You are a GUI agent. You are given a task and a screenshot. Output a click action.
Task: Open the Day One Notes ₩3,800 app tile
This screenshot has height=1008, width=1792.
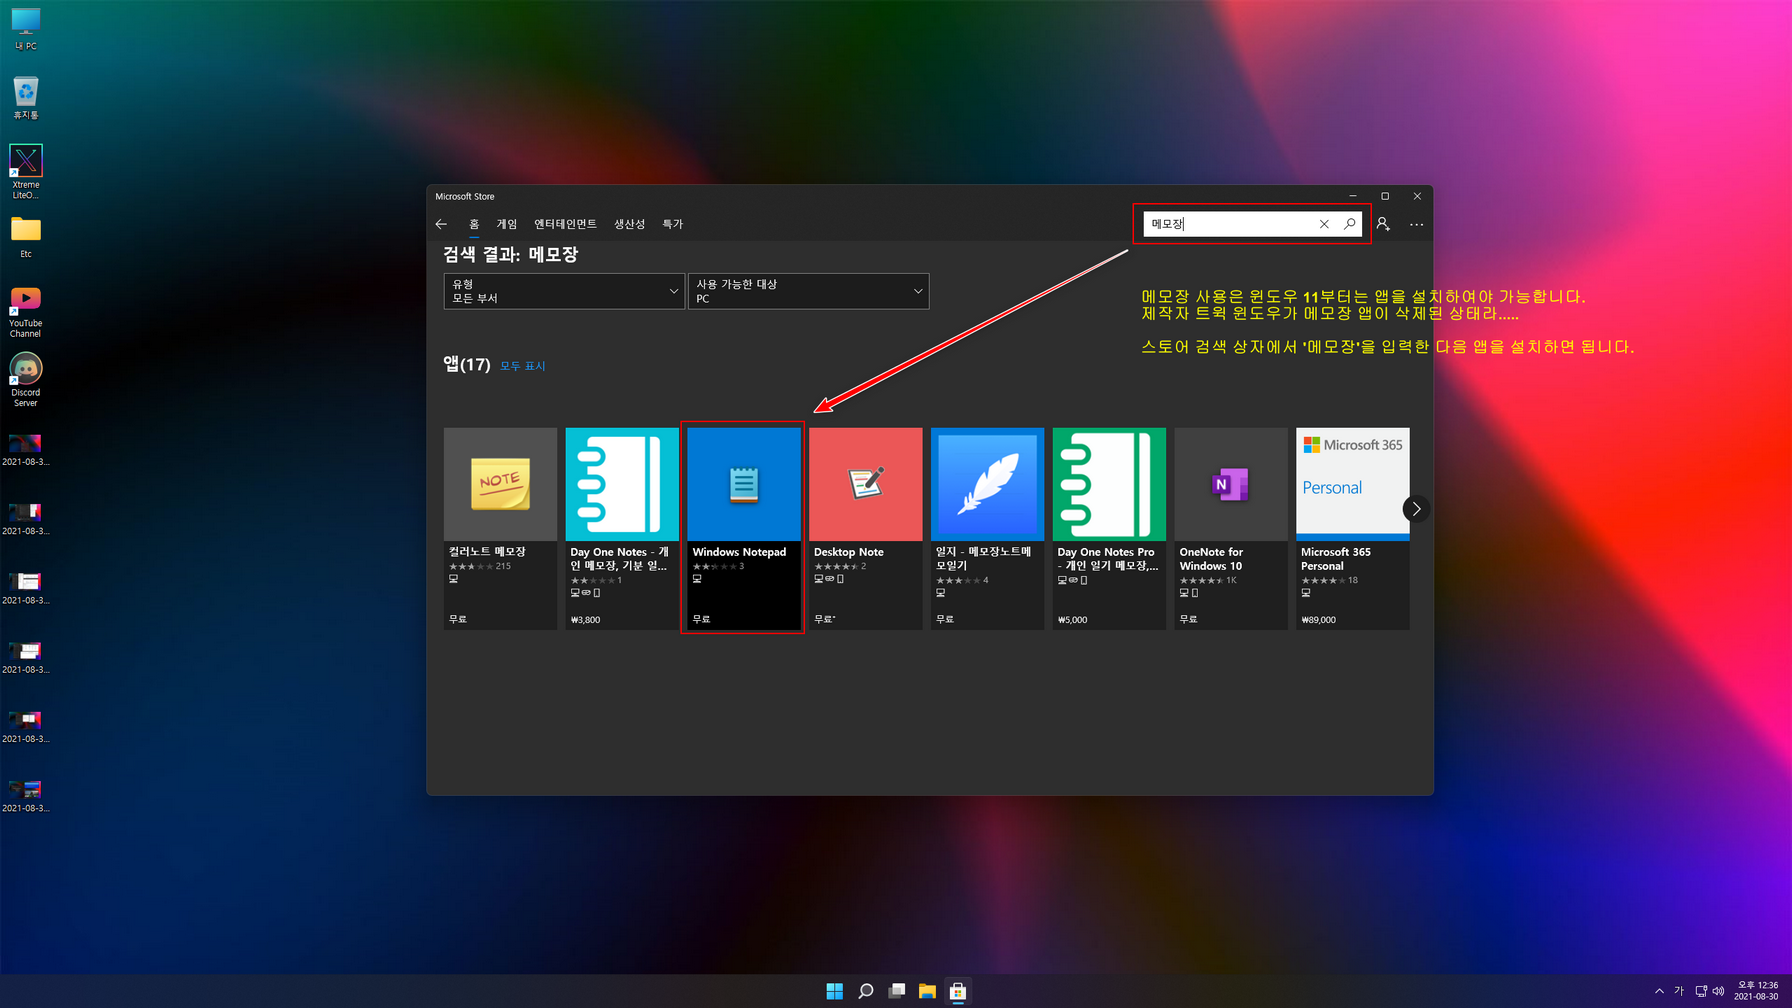(622, 528)
